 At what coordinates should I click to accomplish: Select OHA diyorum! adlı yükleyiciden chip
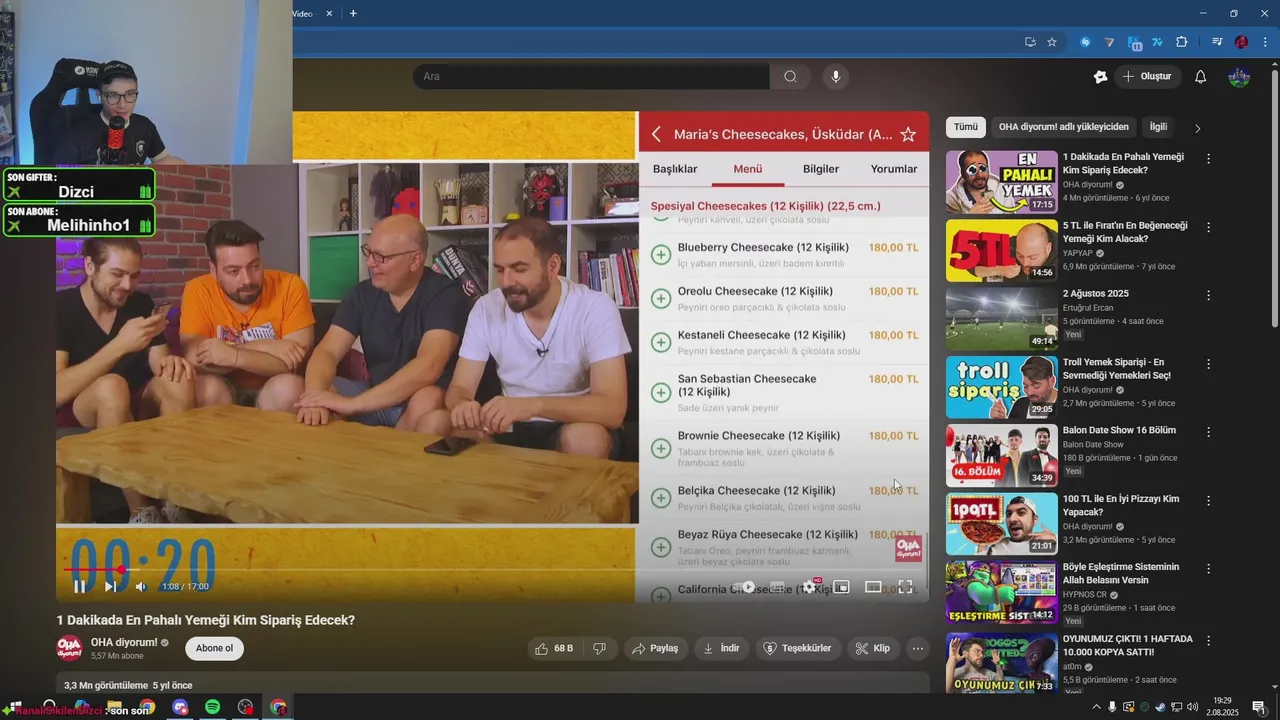1063,127
